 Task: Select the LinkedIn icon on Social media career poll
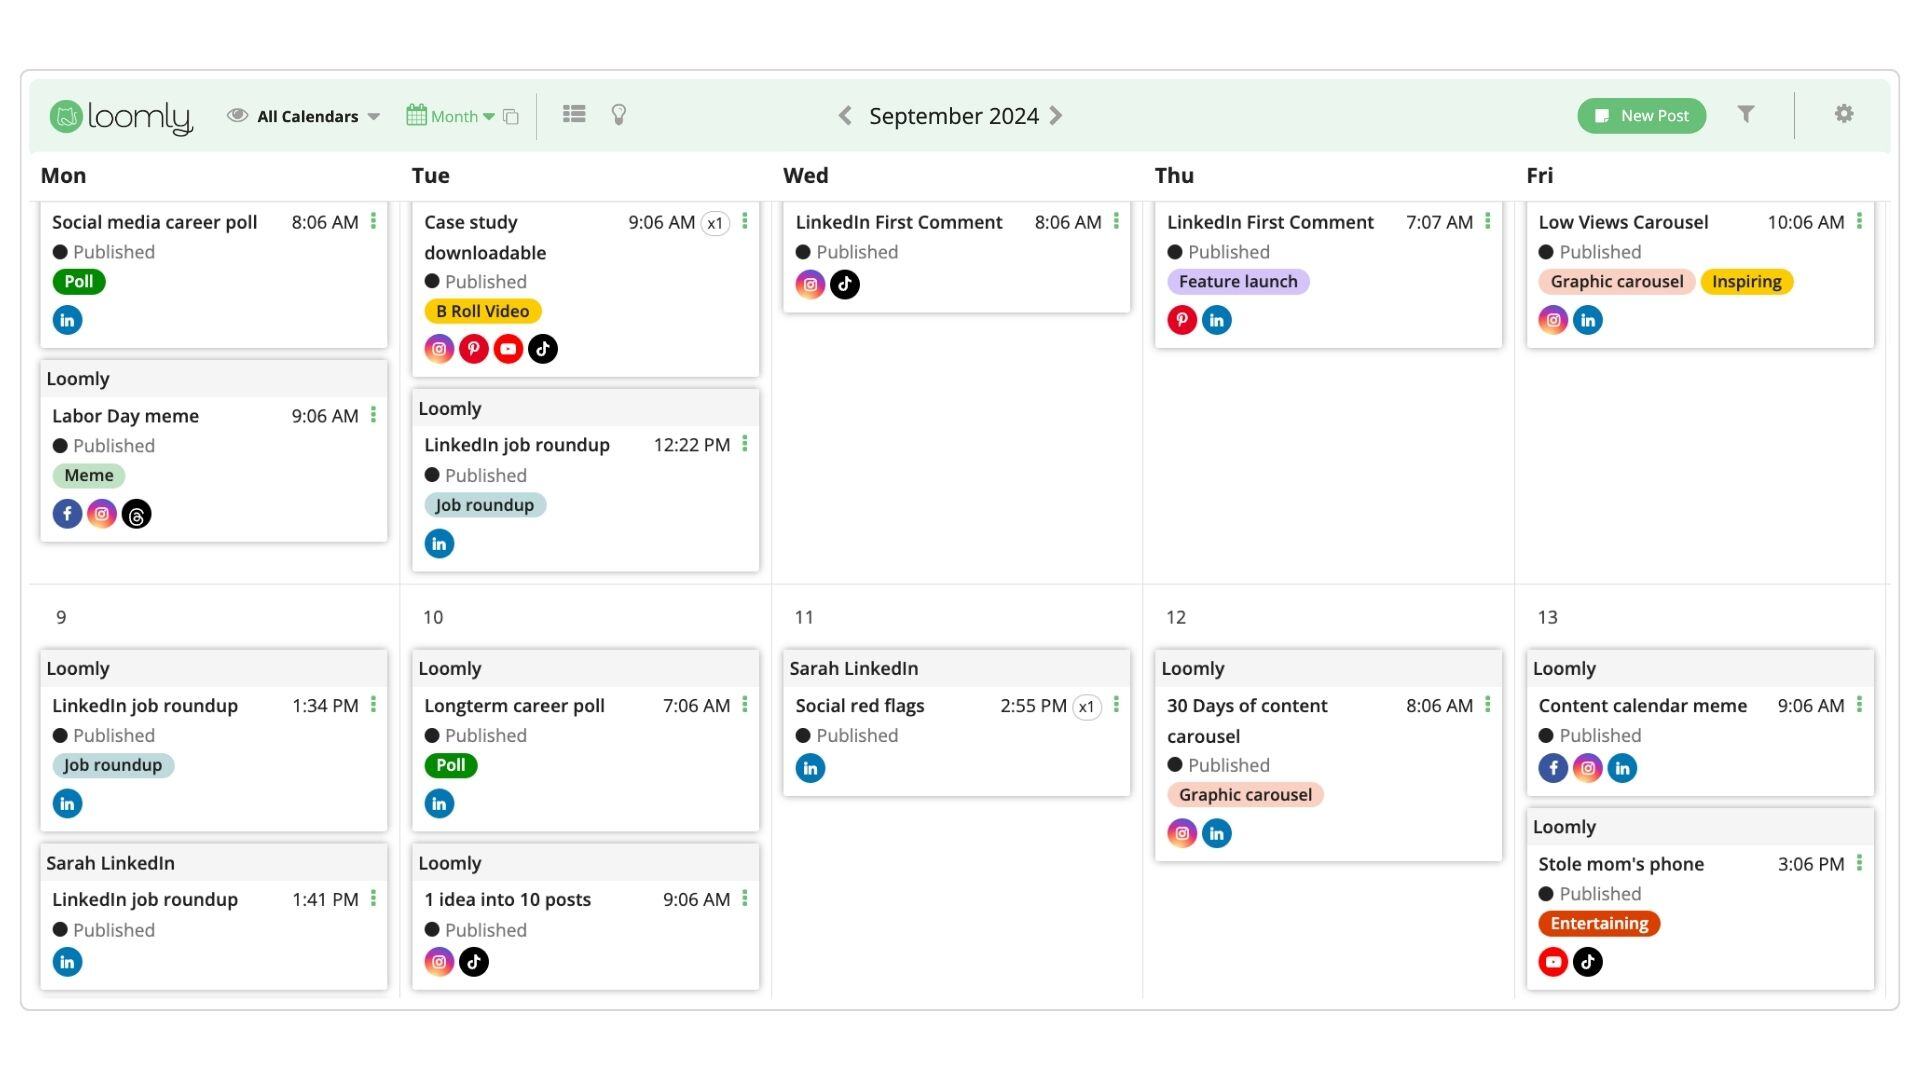coord(67,319)
